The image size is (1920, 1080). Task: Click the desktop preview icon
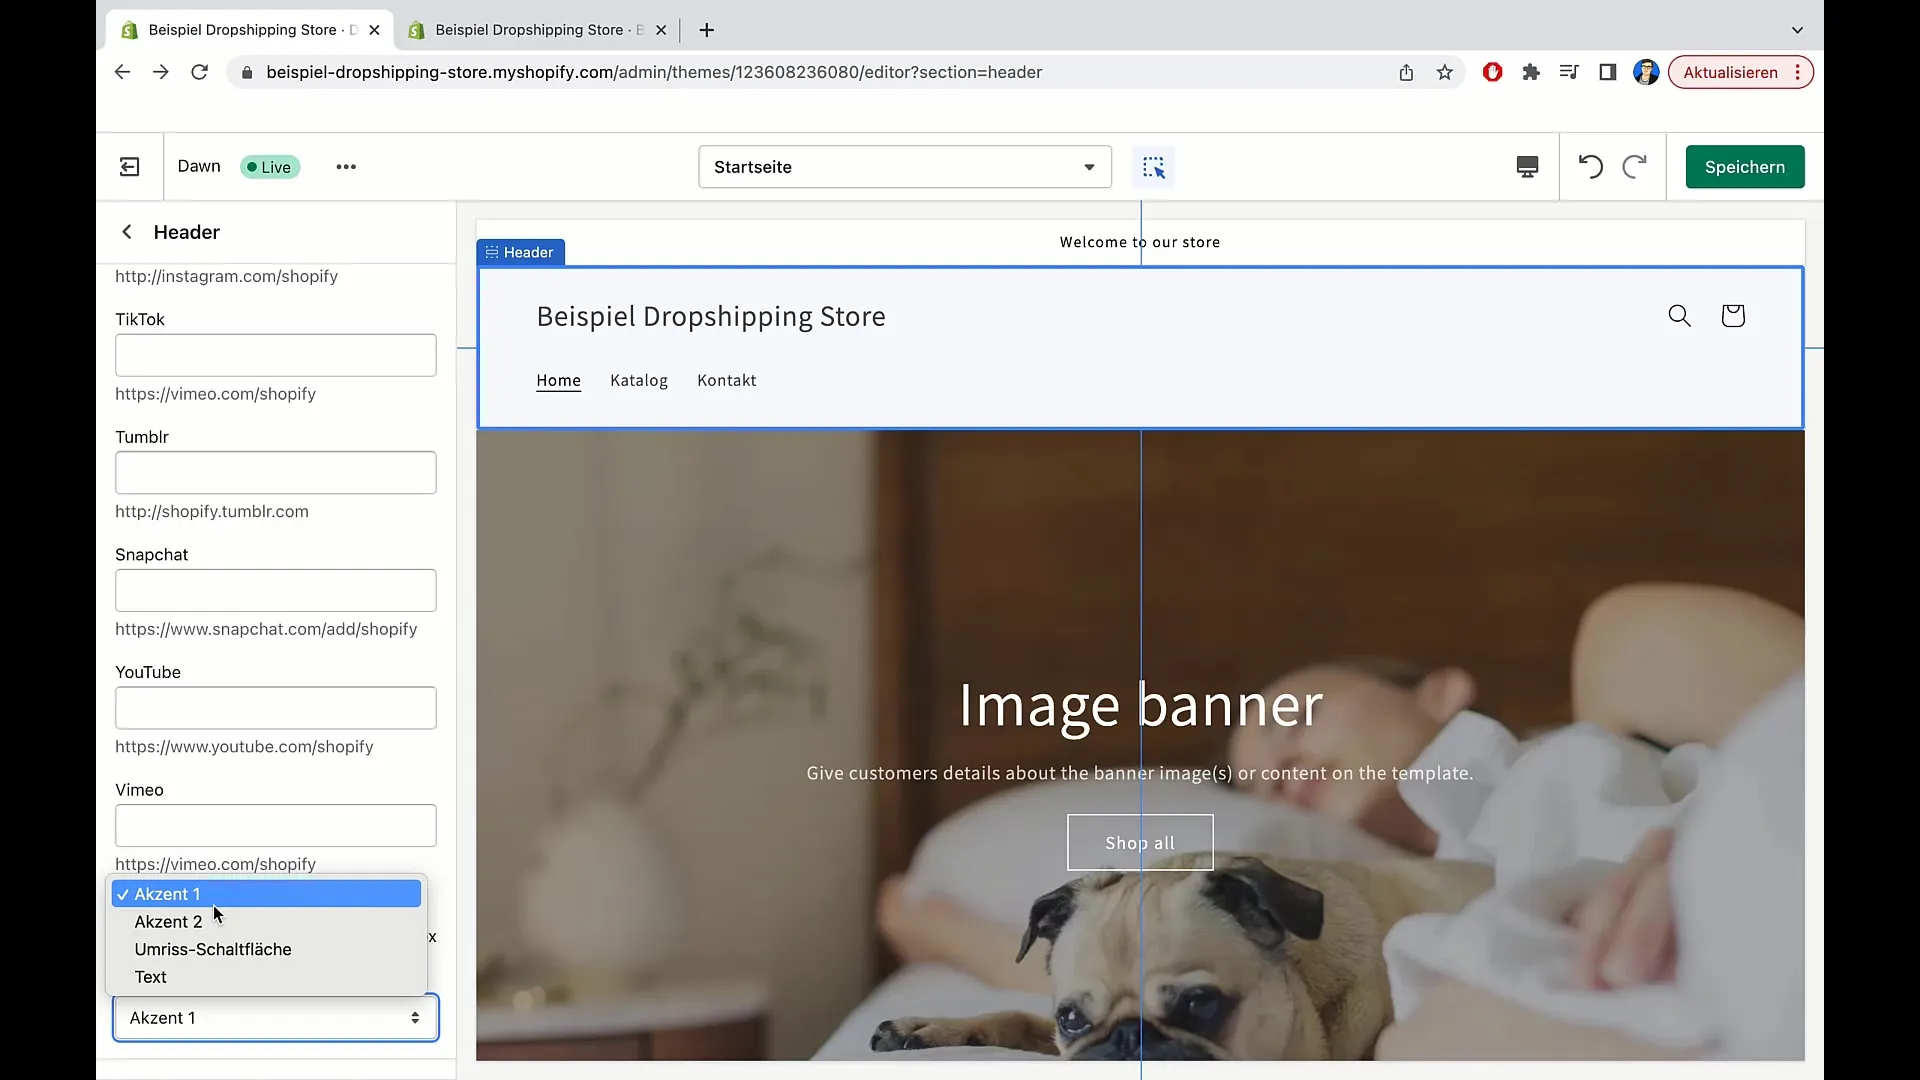[1527, 166]
